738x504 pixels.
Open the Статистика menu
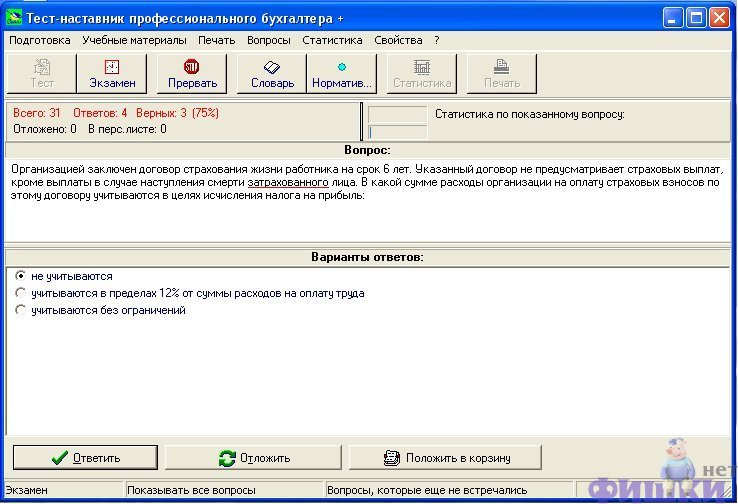click(x=332, y=40)
